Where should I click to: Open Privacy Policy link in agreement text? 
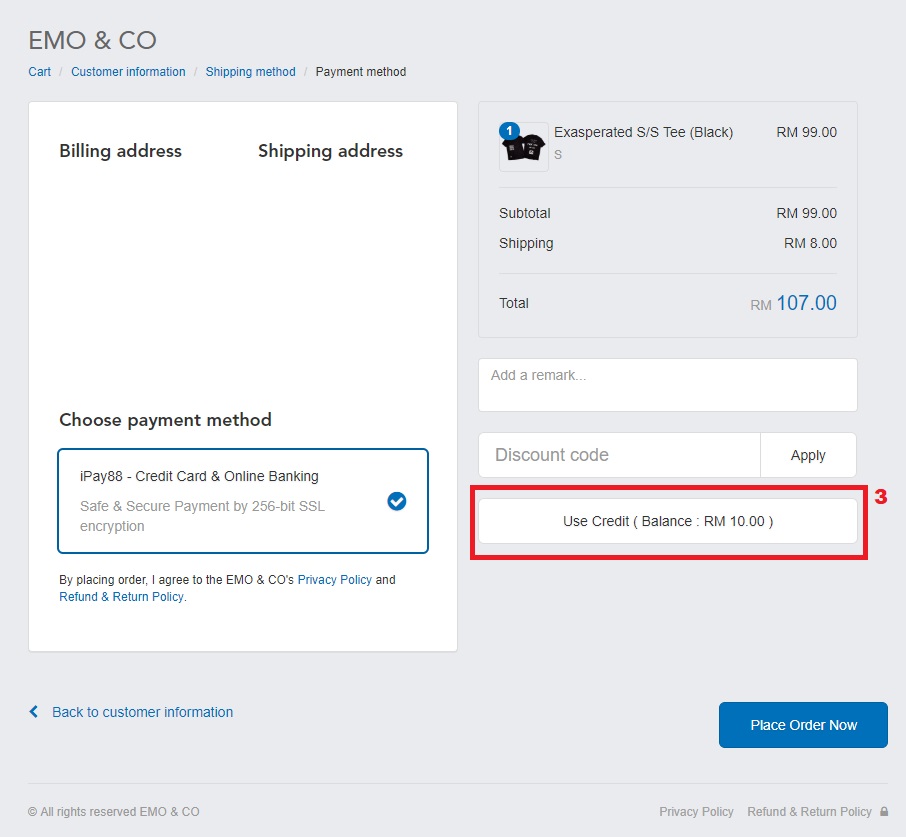pos(335,579)
